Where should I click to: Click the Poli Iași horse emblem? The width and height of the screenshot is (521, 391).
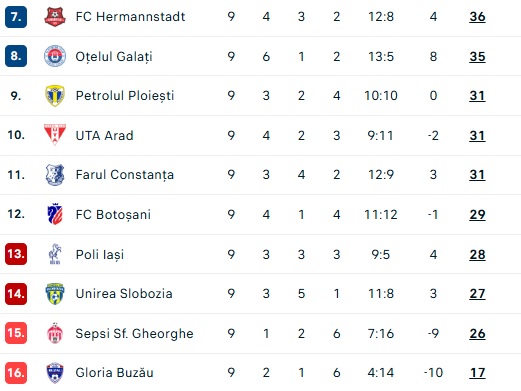pos(55,254)
